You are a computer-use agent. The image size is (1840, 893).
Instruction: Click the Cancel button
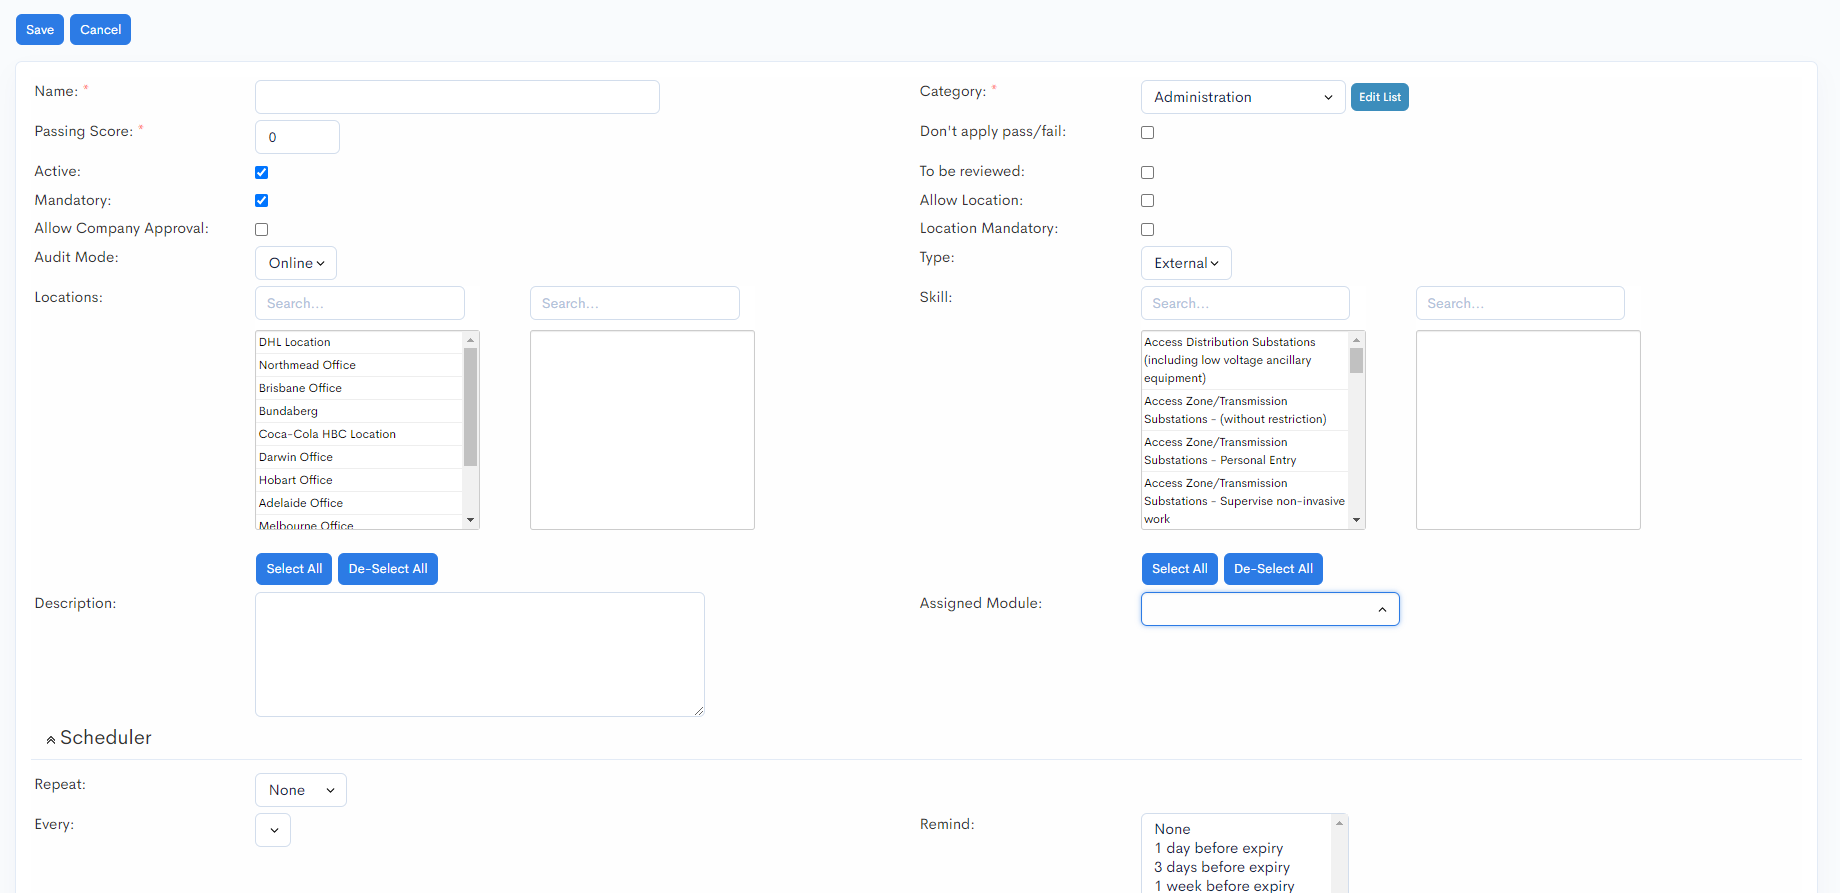coord(101,30)
